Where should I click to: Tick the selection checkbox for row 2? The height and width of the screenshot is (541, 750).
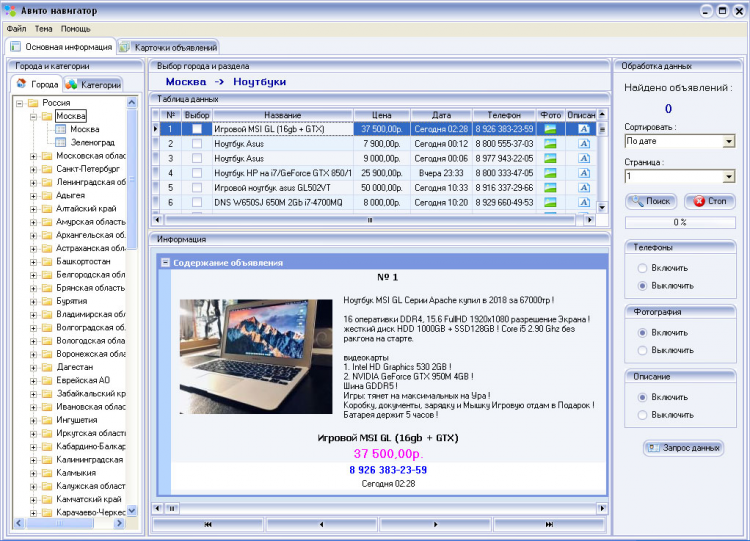pyautogui.click(x=197, y=144)
